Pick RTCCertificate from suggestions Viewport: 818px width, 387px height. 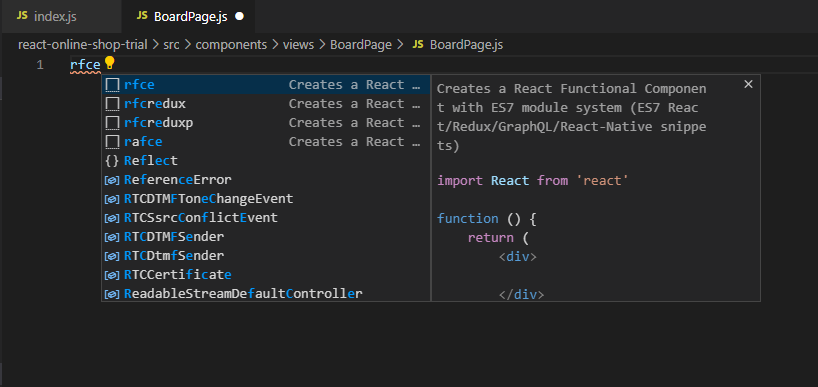pos(266,274)
